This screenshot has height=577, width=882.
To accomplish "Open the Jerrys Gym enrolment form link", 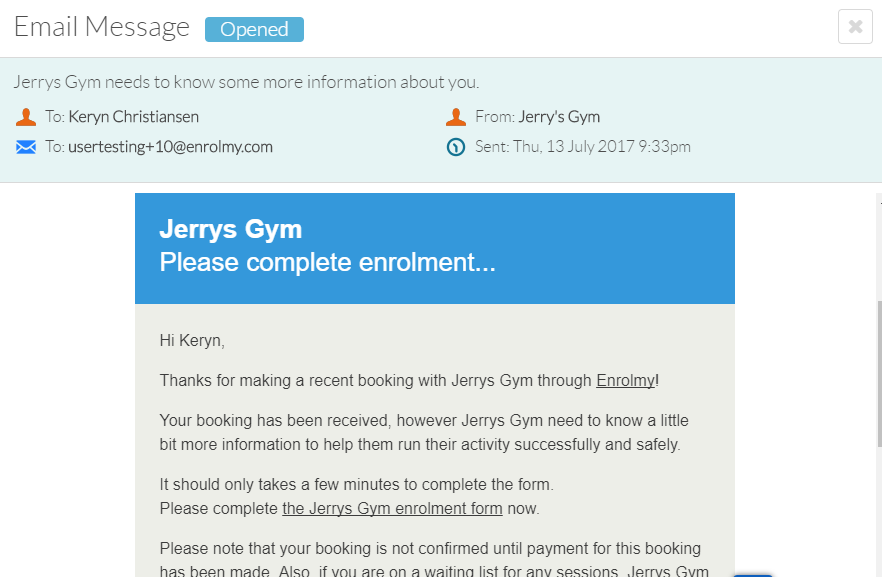I will (x=392, y=508).
